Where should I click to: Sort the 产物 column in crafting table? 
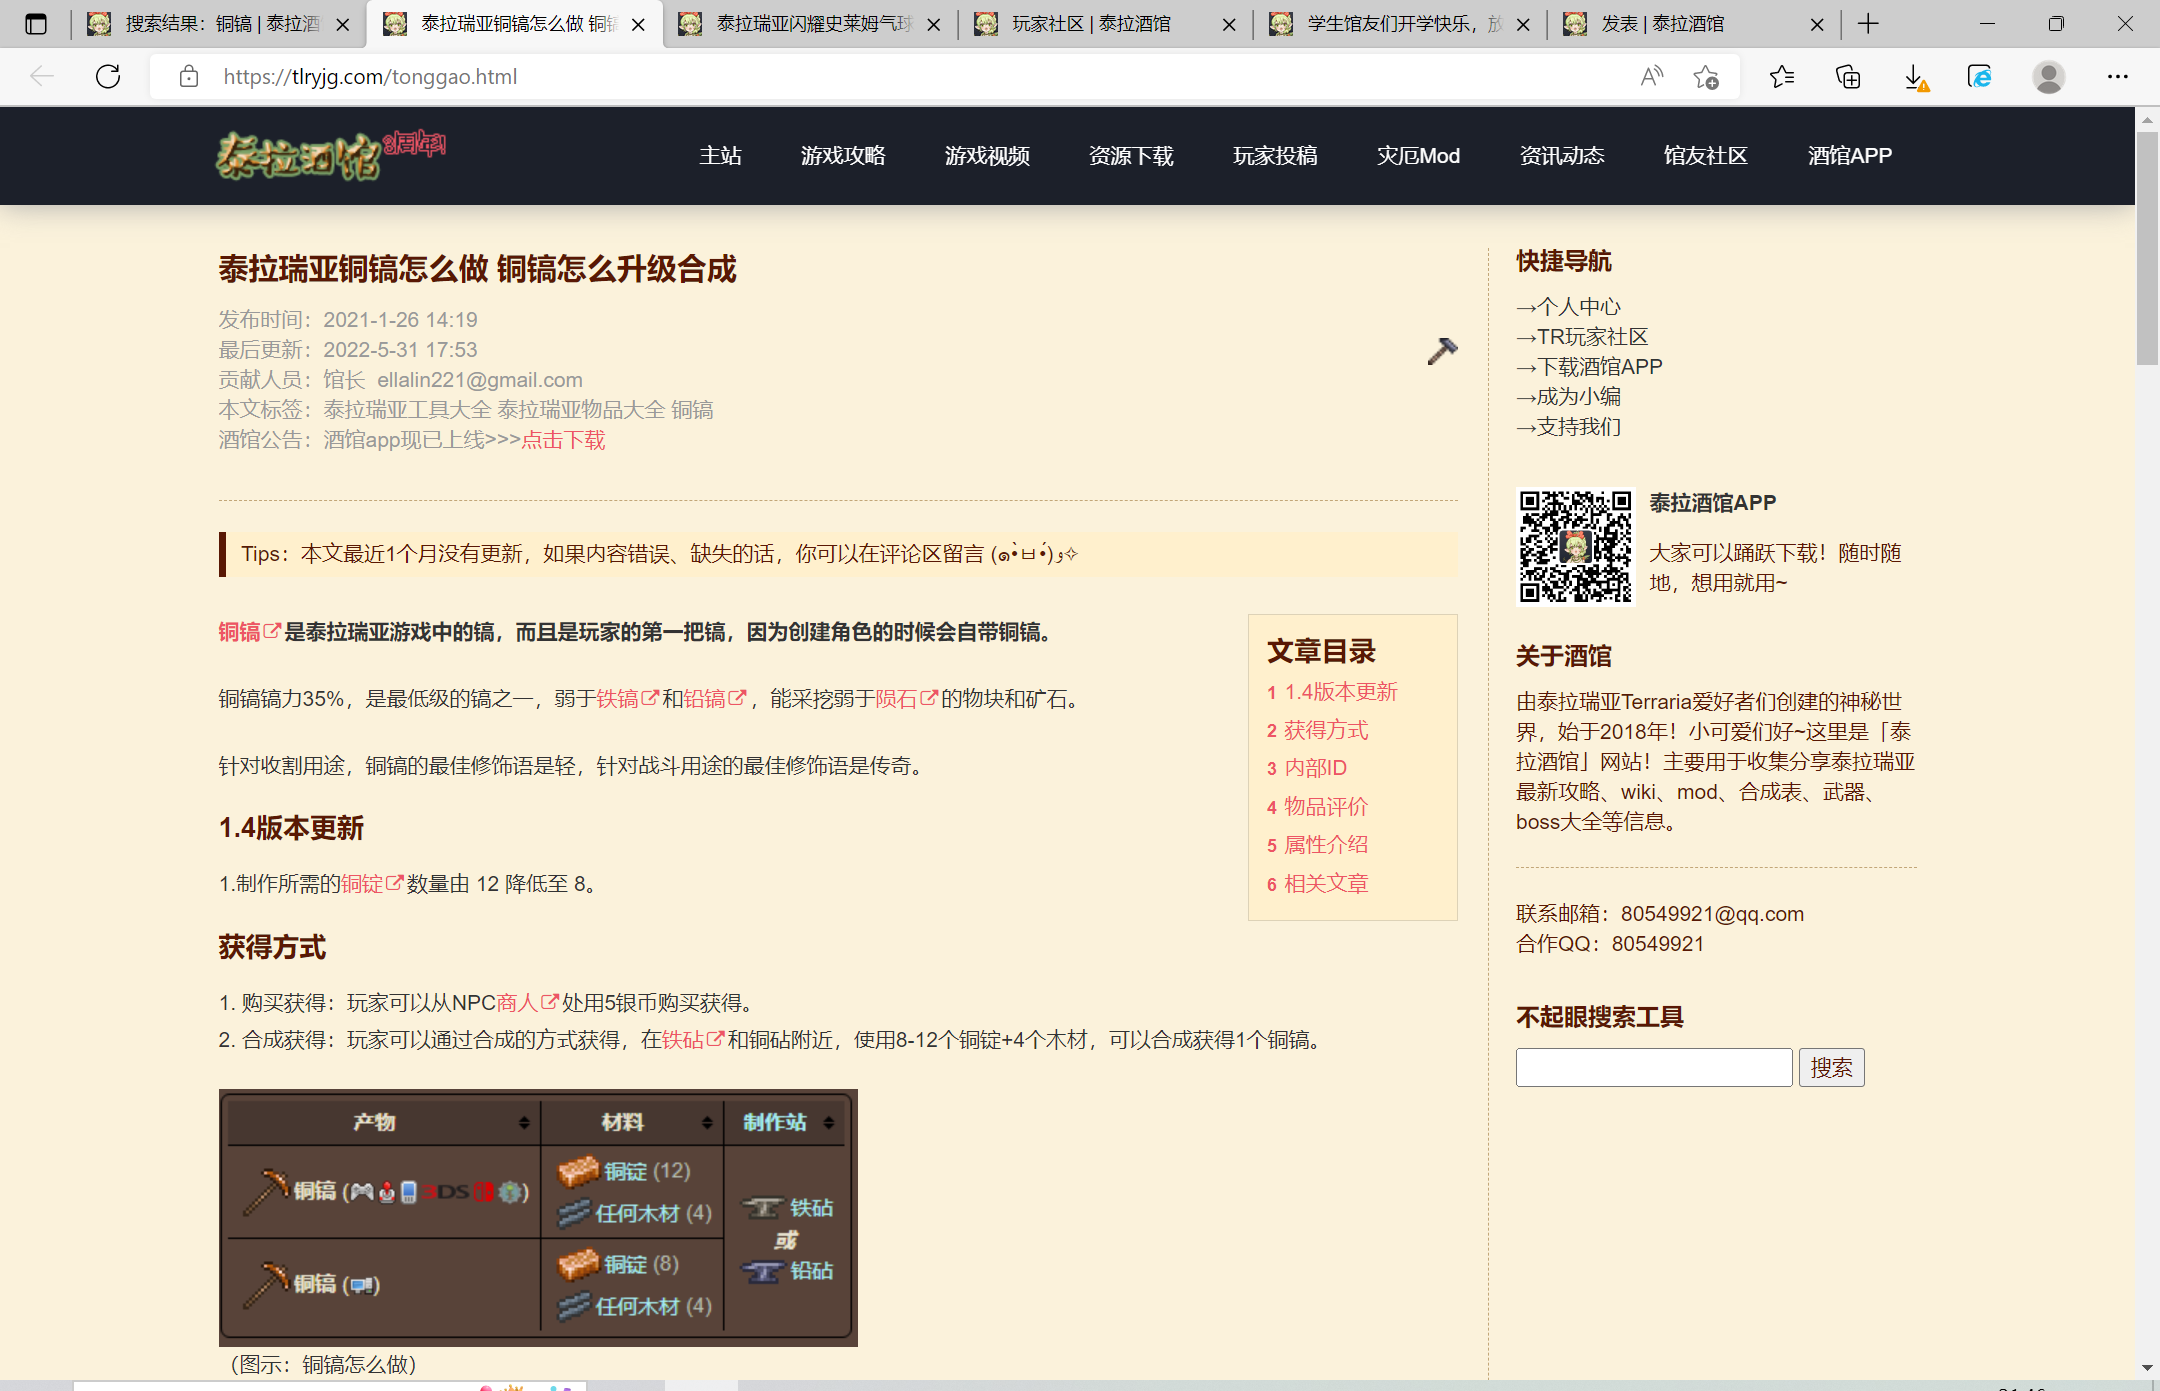[x=523, y=1123]
